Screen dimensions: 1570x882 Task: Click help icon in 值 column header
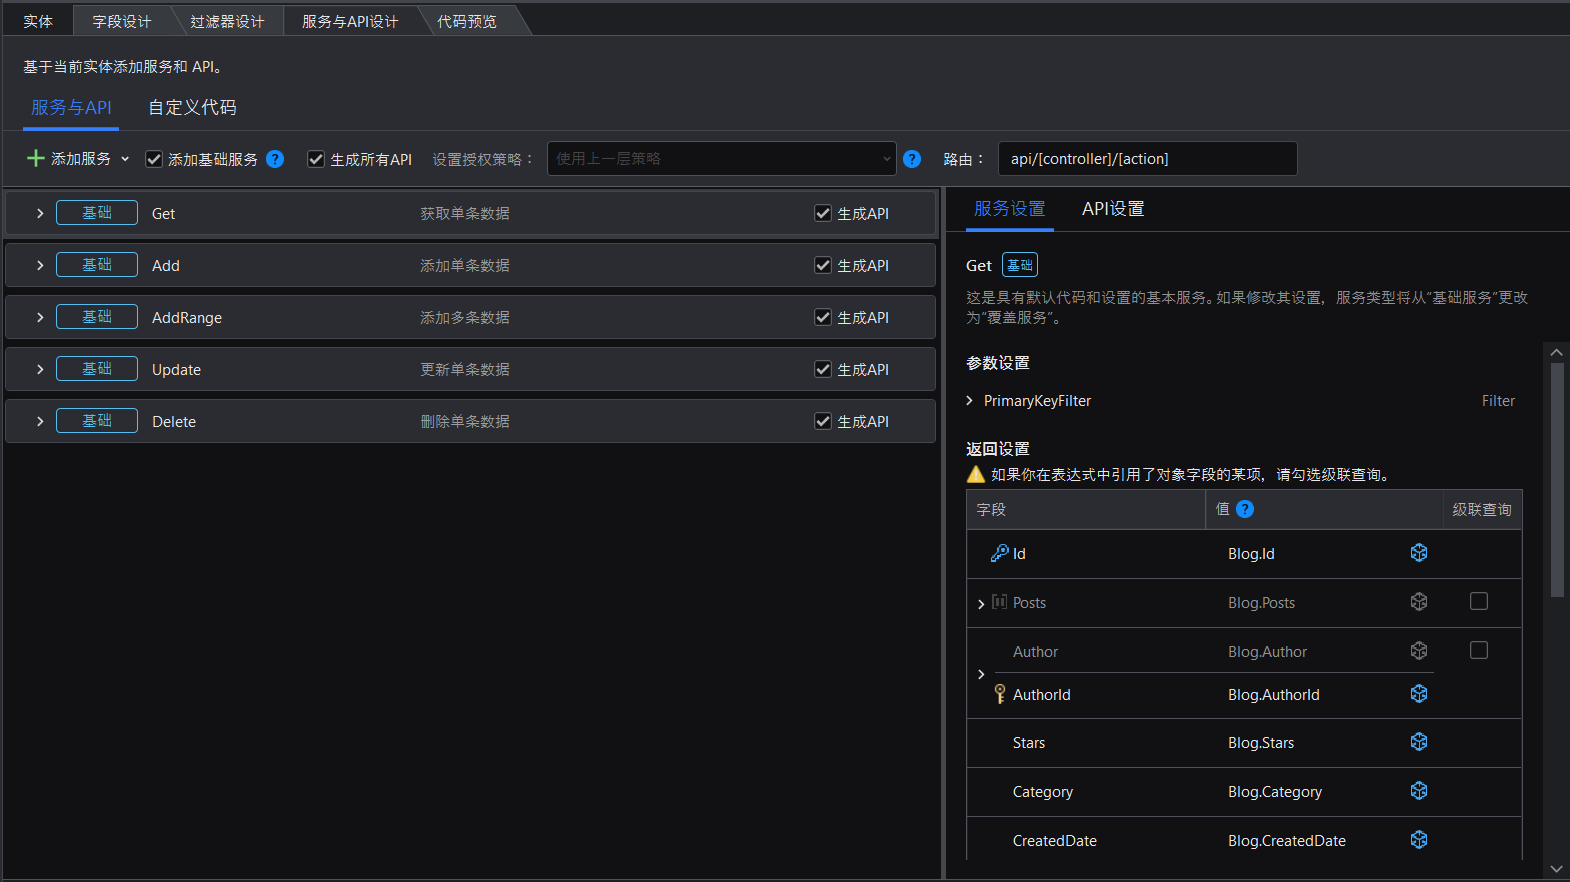pos(1245,509)
